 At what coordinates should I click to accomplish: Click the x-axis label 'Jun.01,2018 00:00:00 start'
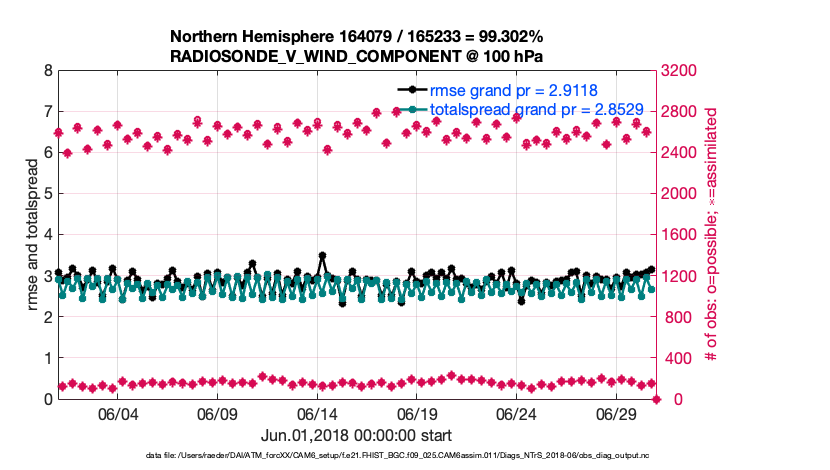click(x=356, y=436)
